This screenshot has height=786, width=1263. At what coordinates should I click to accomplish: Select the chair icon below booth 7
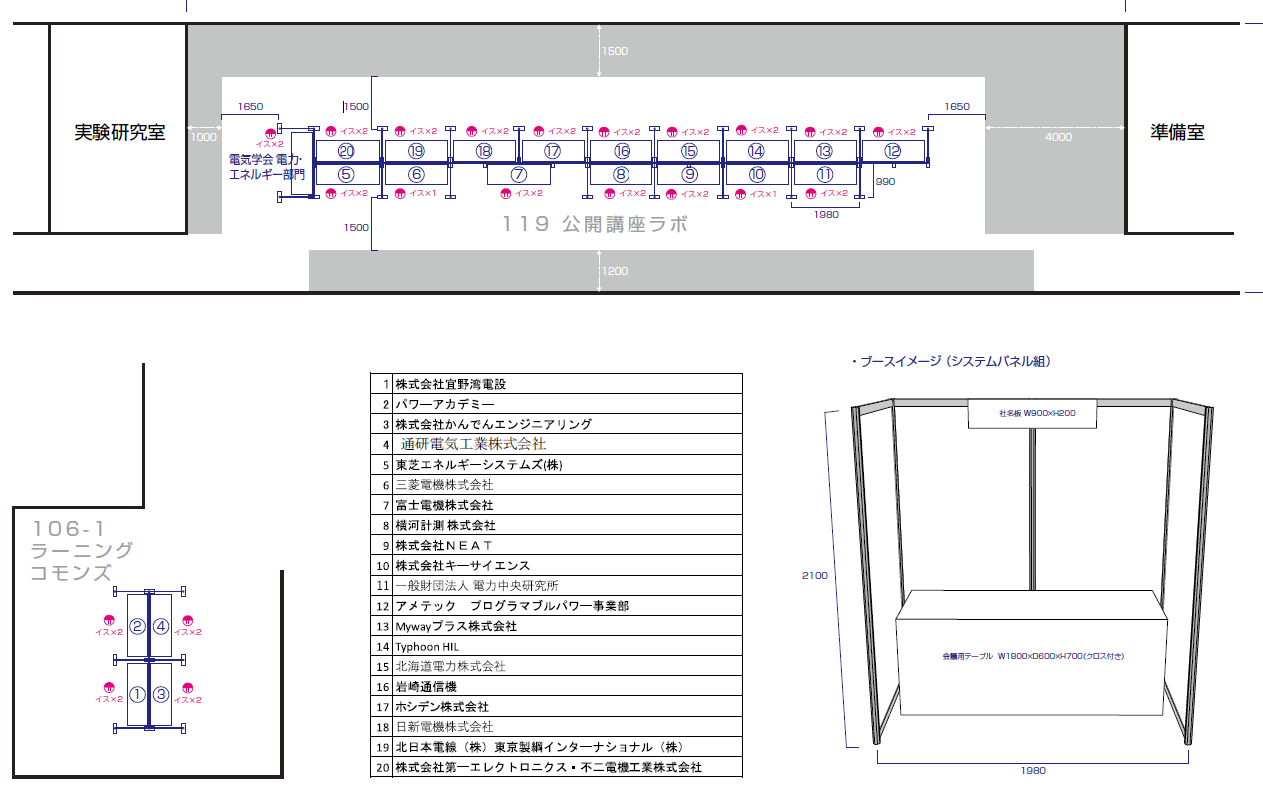505,193
